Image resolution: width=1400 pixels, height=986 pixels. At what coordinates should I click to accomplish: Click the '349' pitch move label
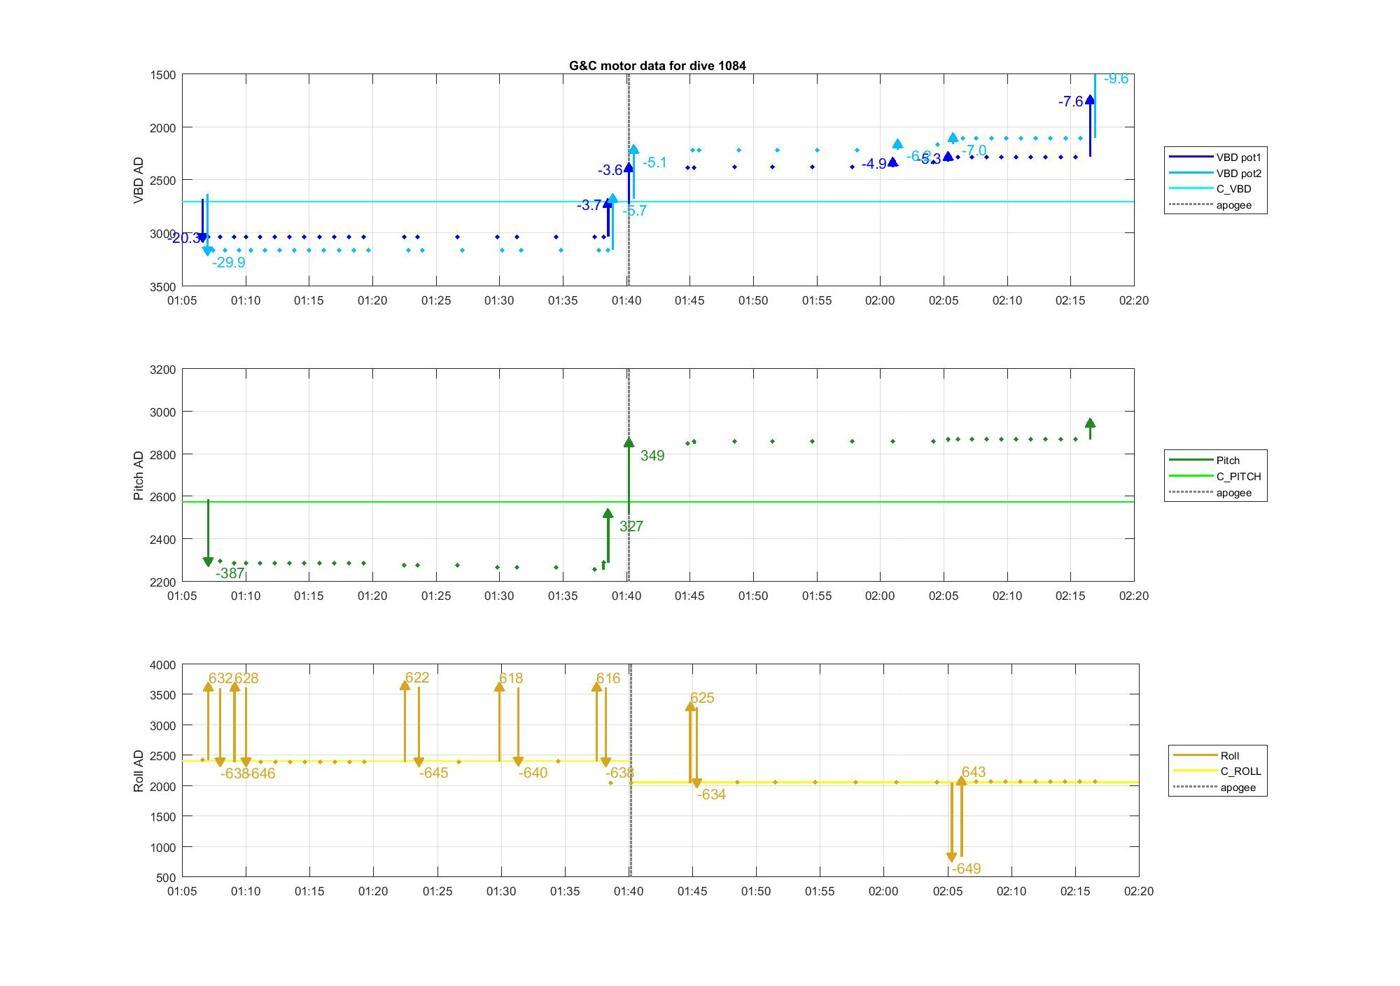click(x=652, y=455)
